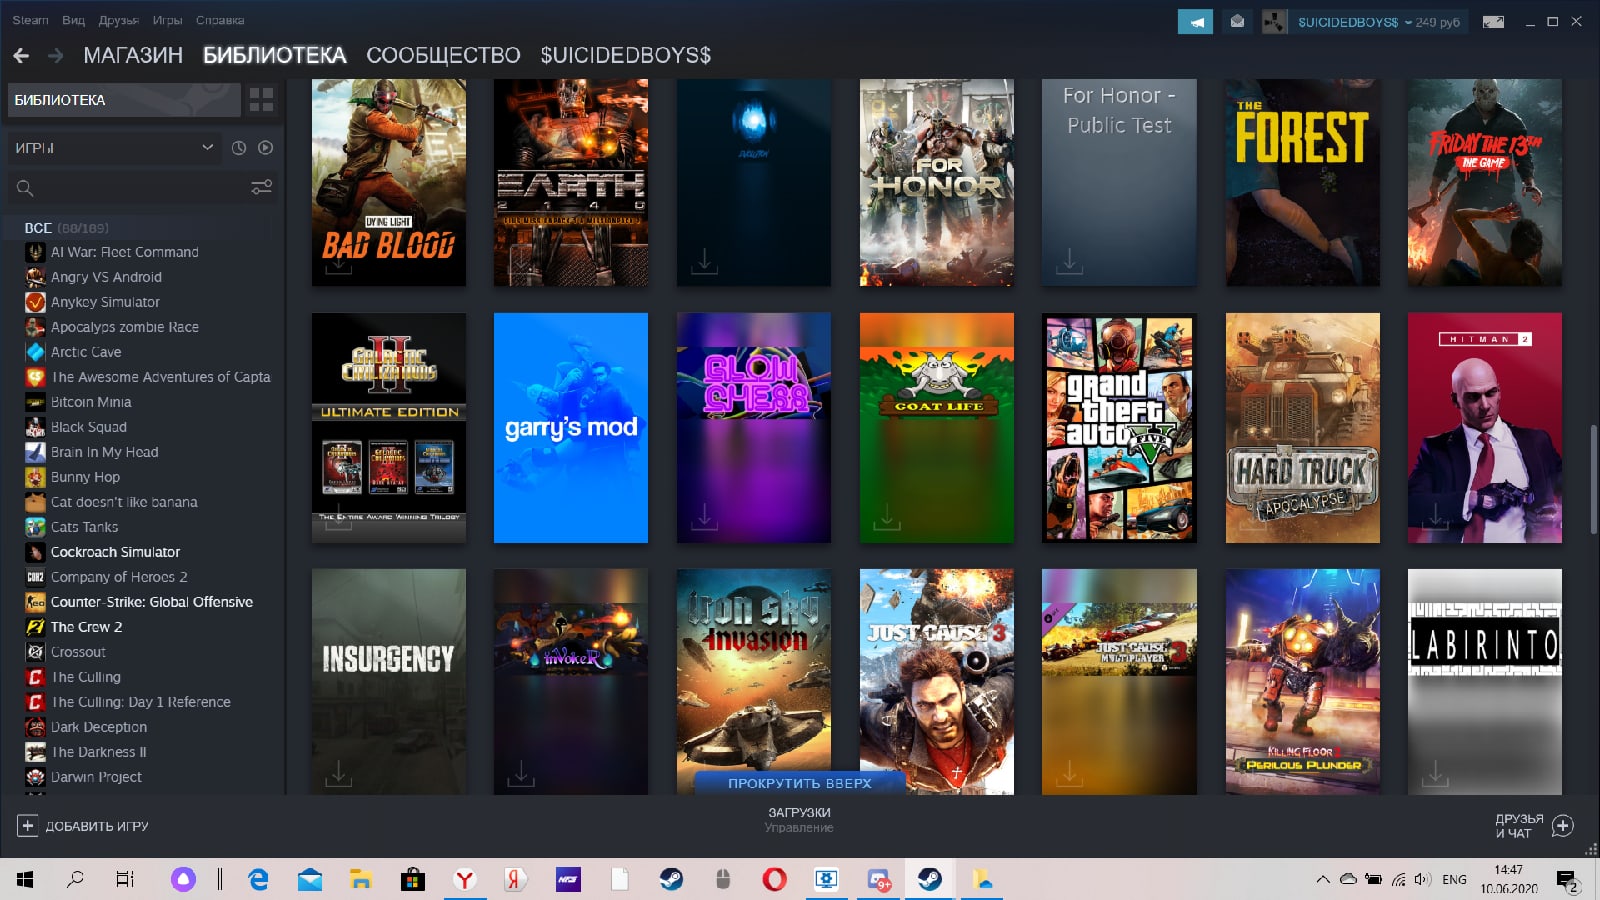Collapse the ВСЕ games list
This screenshot has width=1600, height=900.
pyautogui.click(x=66, y=228)
